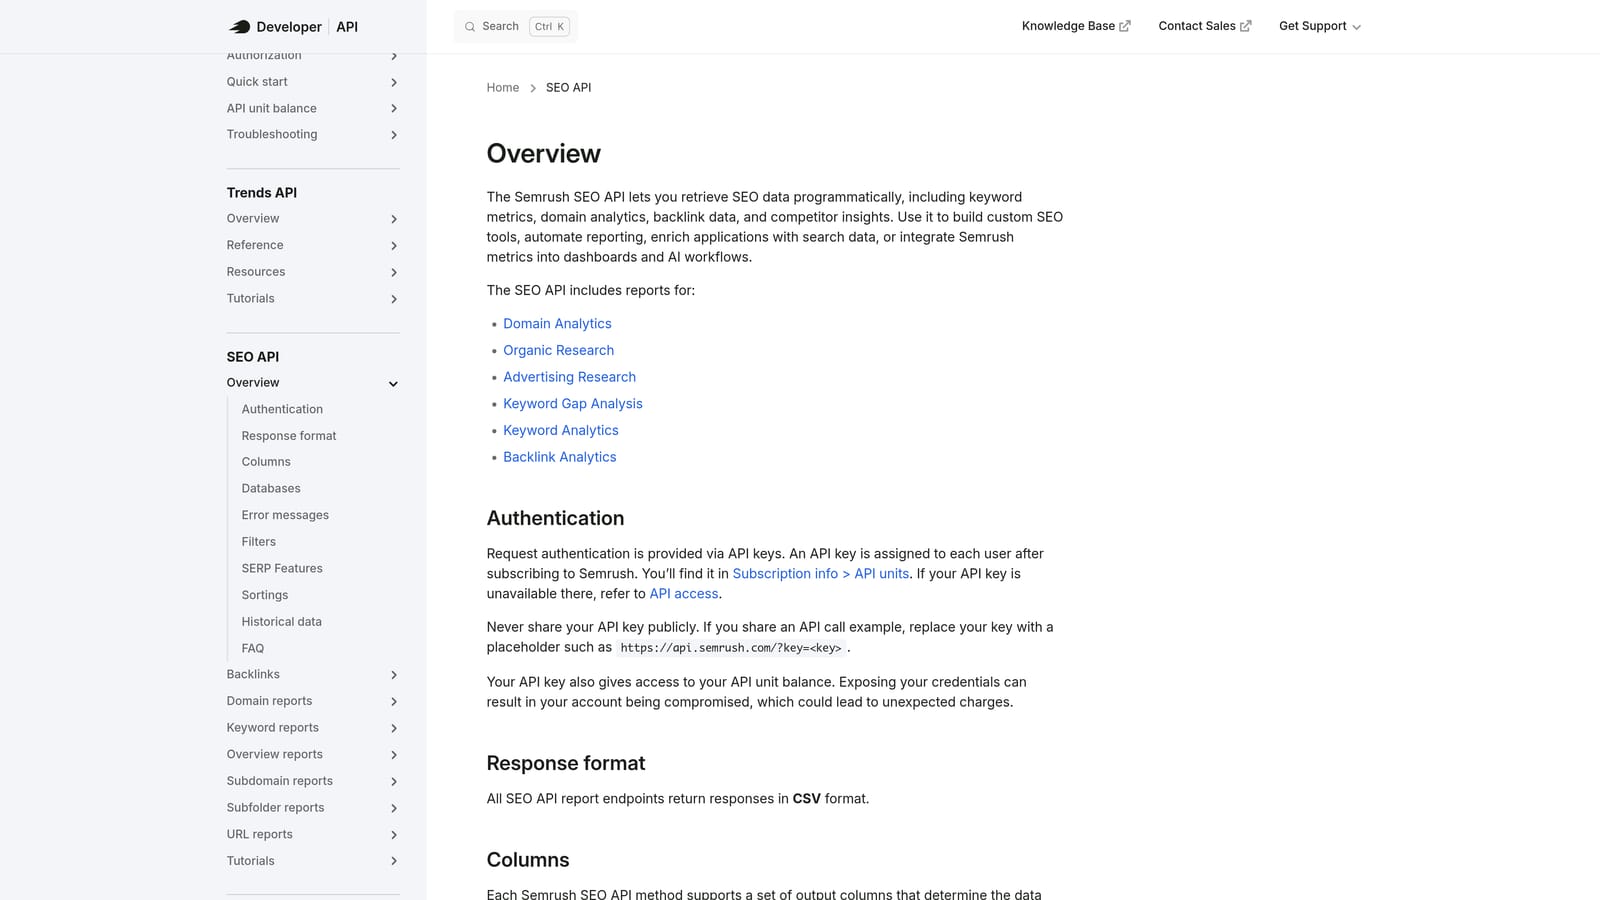
Task: Select Databases in the sidebar
Action: [271, 489]
